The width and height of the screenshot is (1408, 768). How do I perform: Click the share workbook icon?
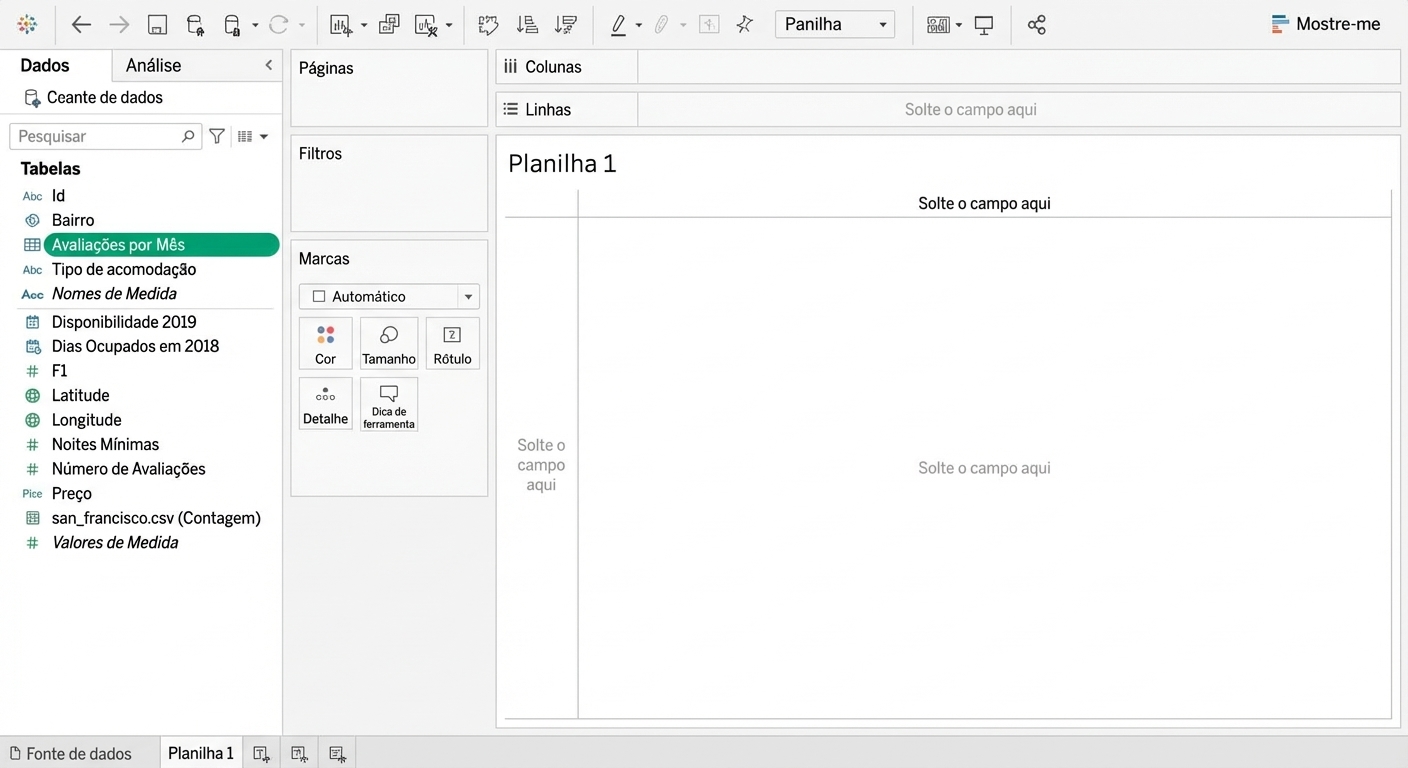pyautogui.click(x=1037, y=25)
